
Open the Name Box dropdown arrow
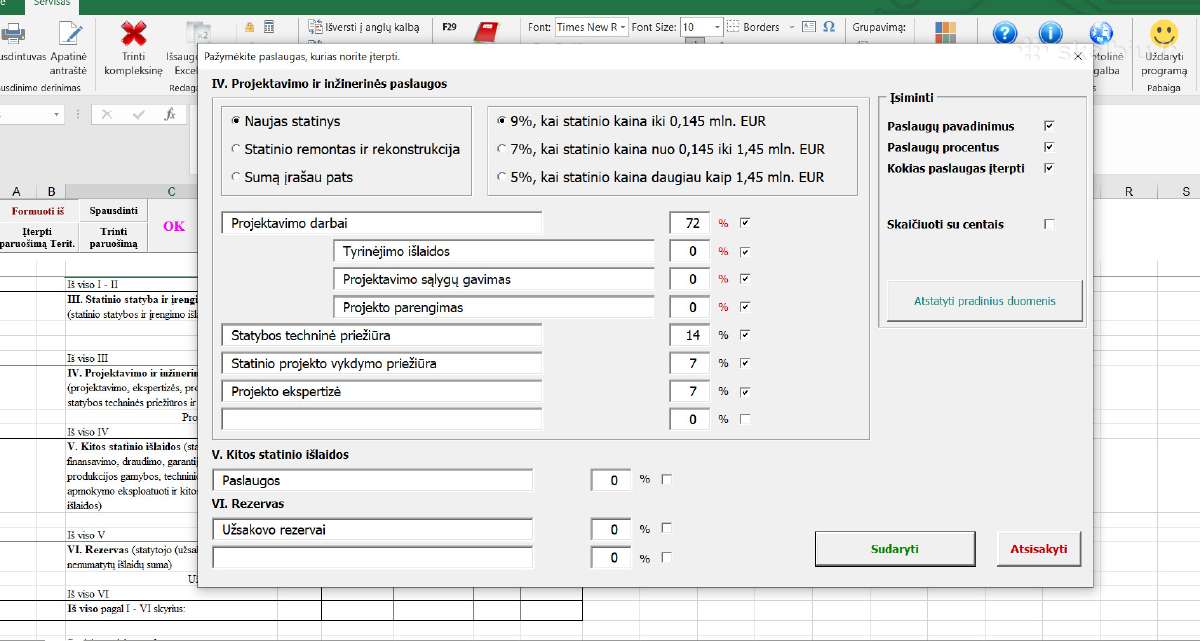point(56,115)
